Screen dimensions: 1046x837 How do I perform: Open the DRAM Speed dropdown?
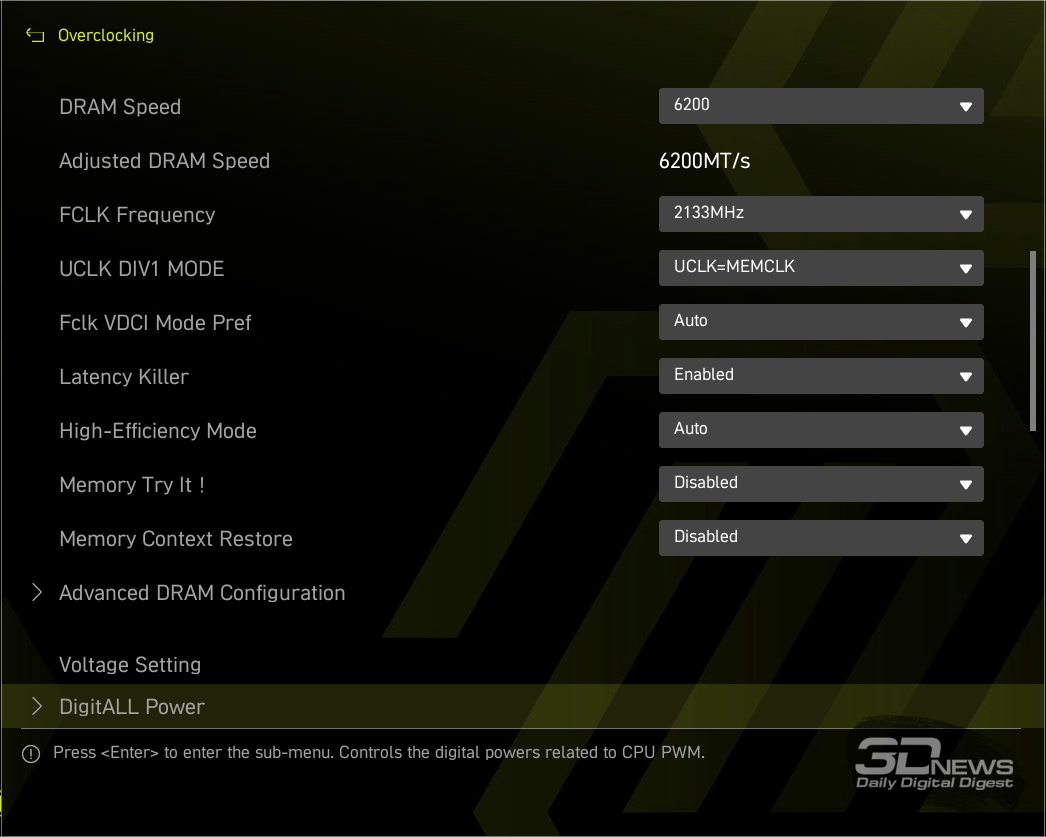[x=820, y=106]
